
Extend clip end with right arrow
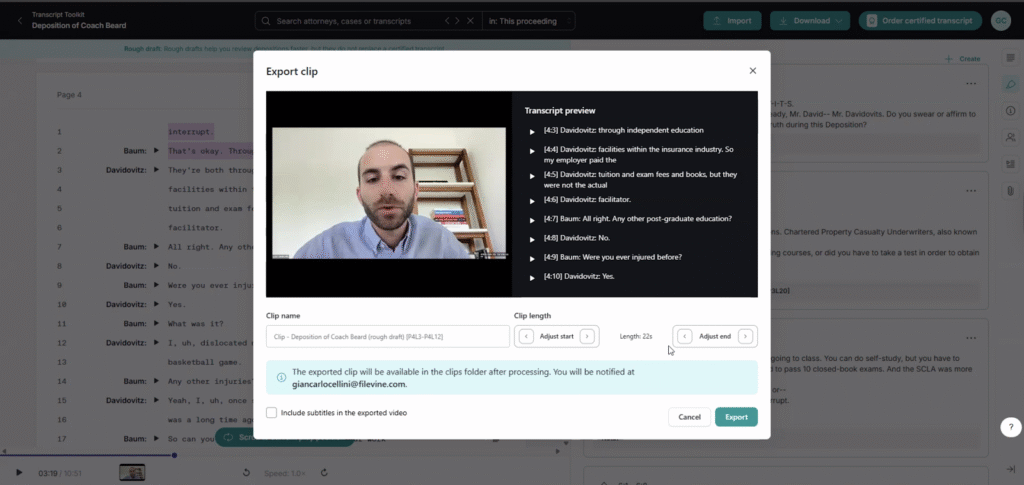click(745, 336)
